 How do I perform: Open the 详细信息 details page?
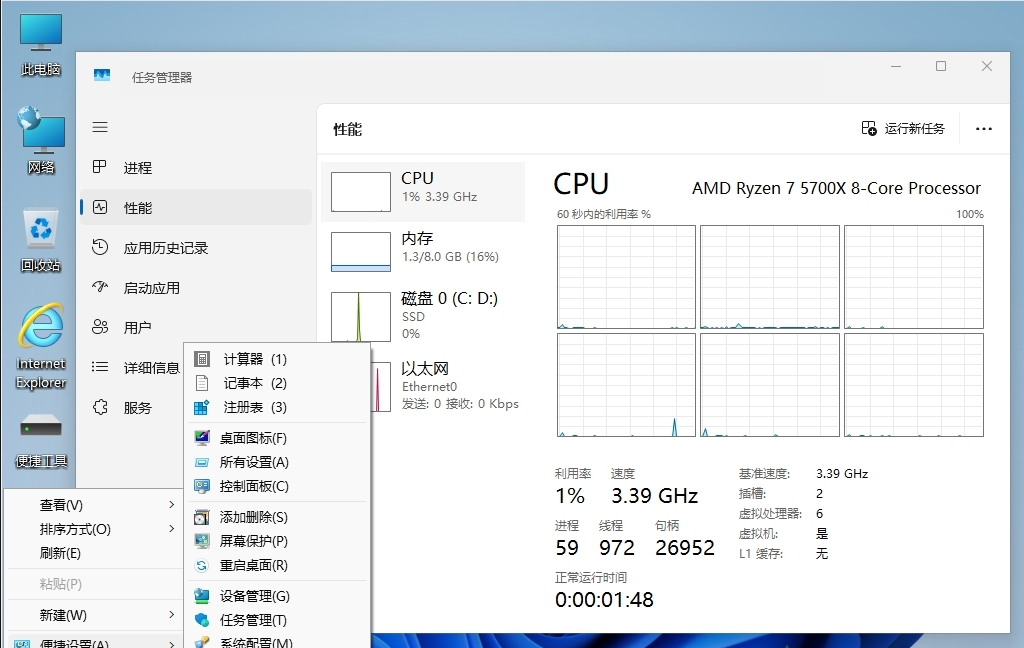click(x=134, y=368)
